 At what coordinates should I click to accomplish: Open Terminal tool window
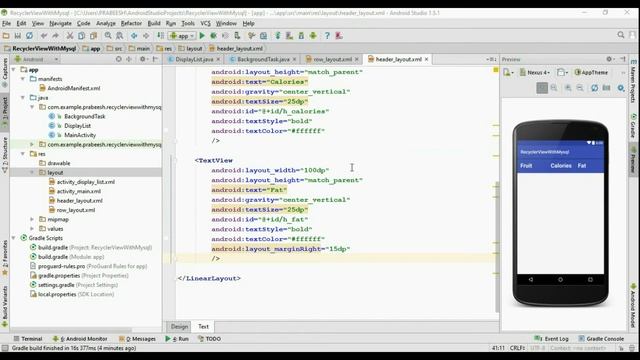(28, 339)
